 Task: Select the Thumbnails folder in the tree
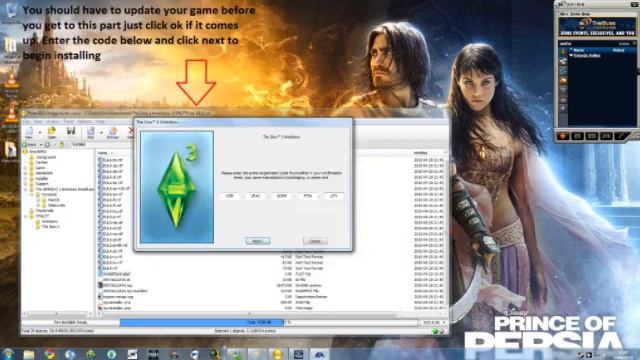tap(42, 211)
